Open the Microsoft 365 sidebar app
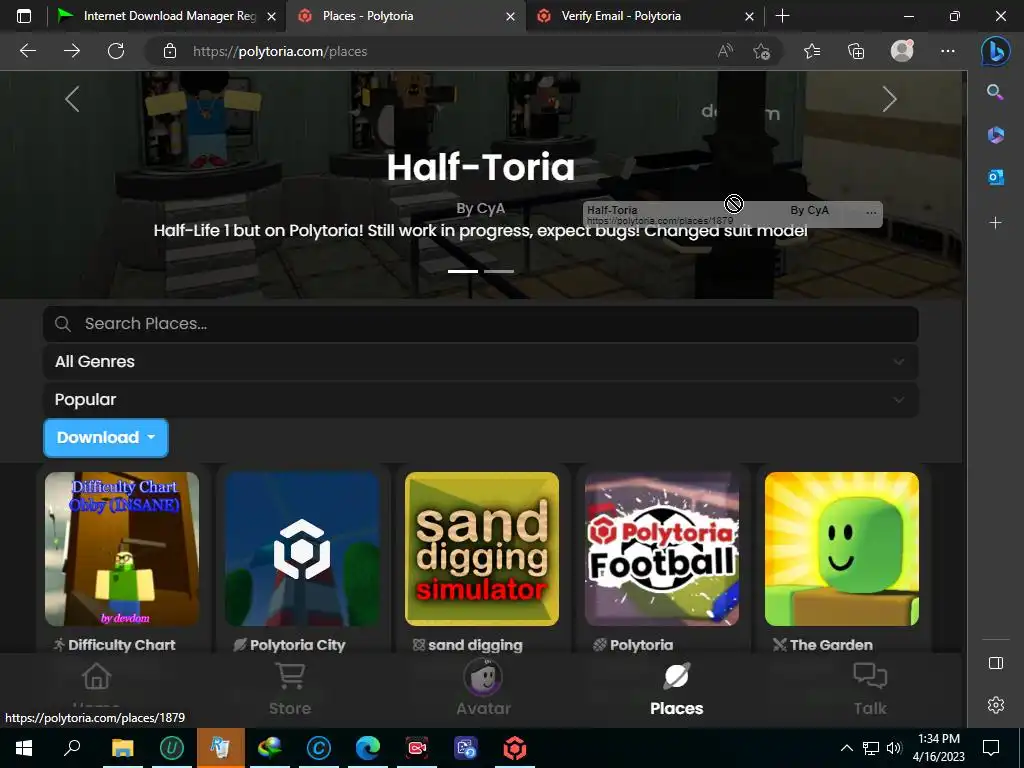1024x768 pixels. point(995,135)
